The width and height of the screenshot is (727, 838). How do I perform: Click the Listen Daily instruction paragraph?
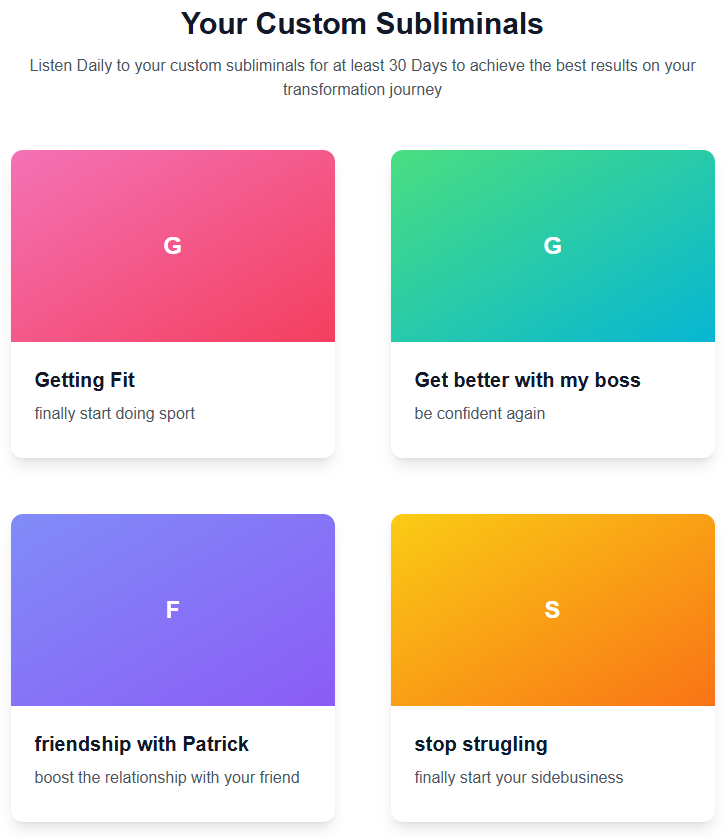coord(362,77)
